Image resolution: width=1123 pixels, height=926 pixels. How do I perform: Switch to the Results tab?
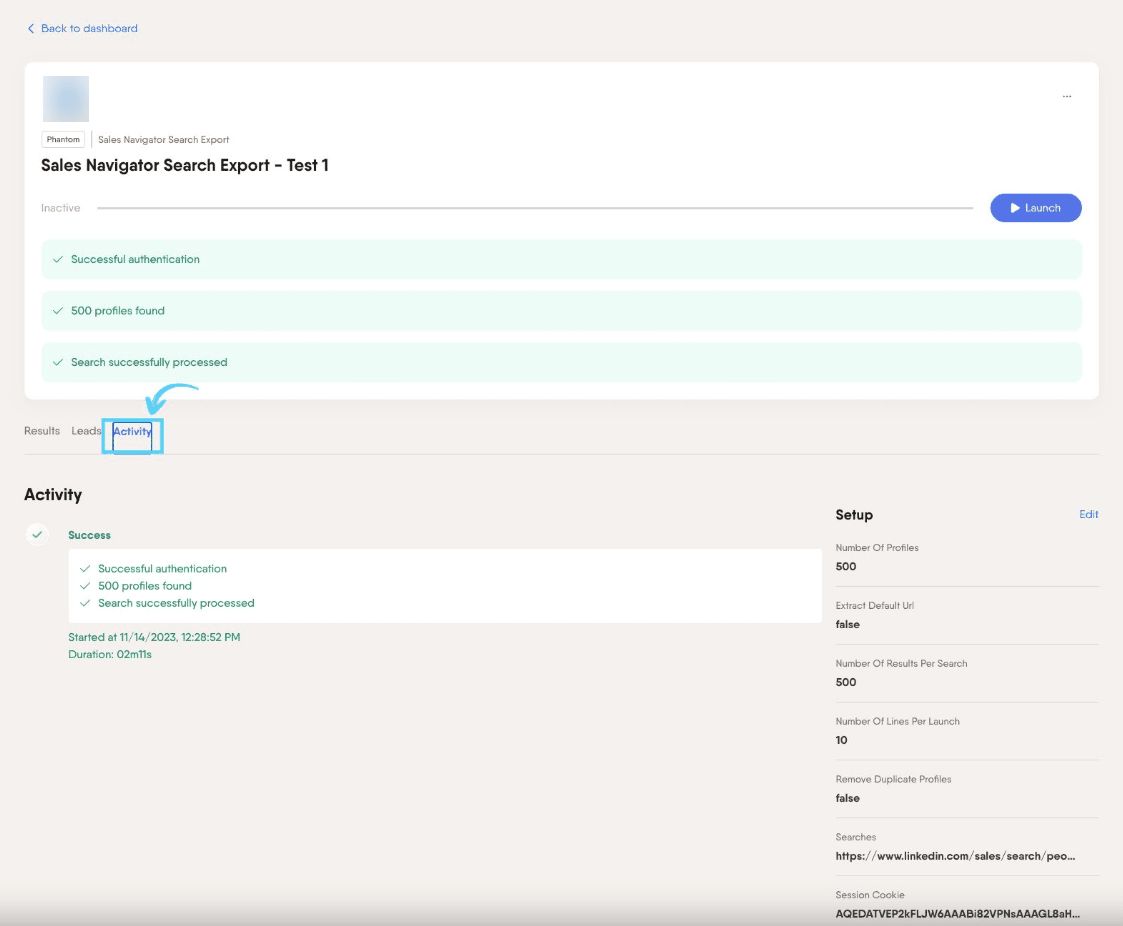coord(42,431)
